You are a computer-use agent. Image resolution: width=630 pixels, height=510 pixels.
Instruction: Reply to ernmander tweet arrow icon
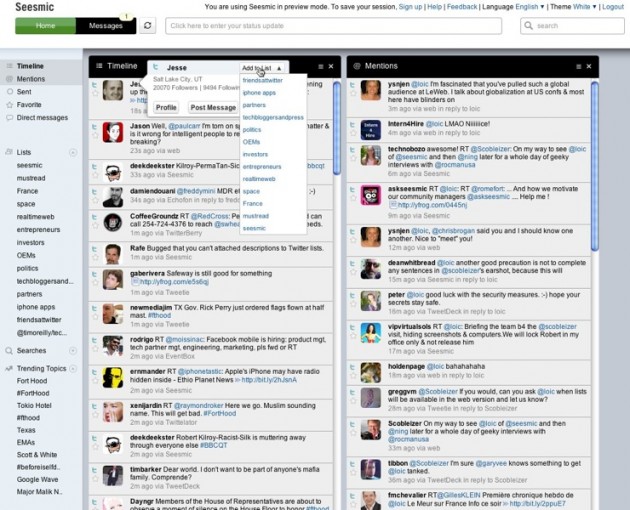pos(94,372)
